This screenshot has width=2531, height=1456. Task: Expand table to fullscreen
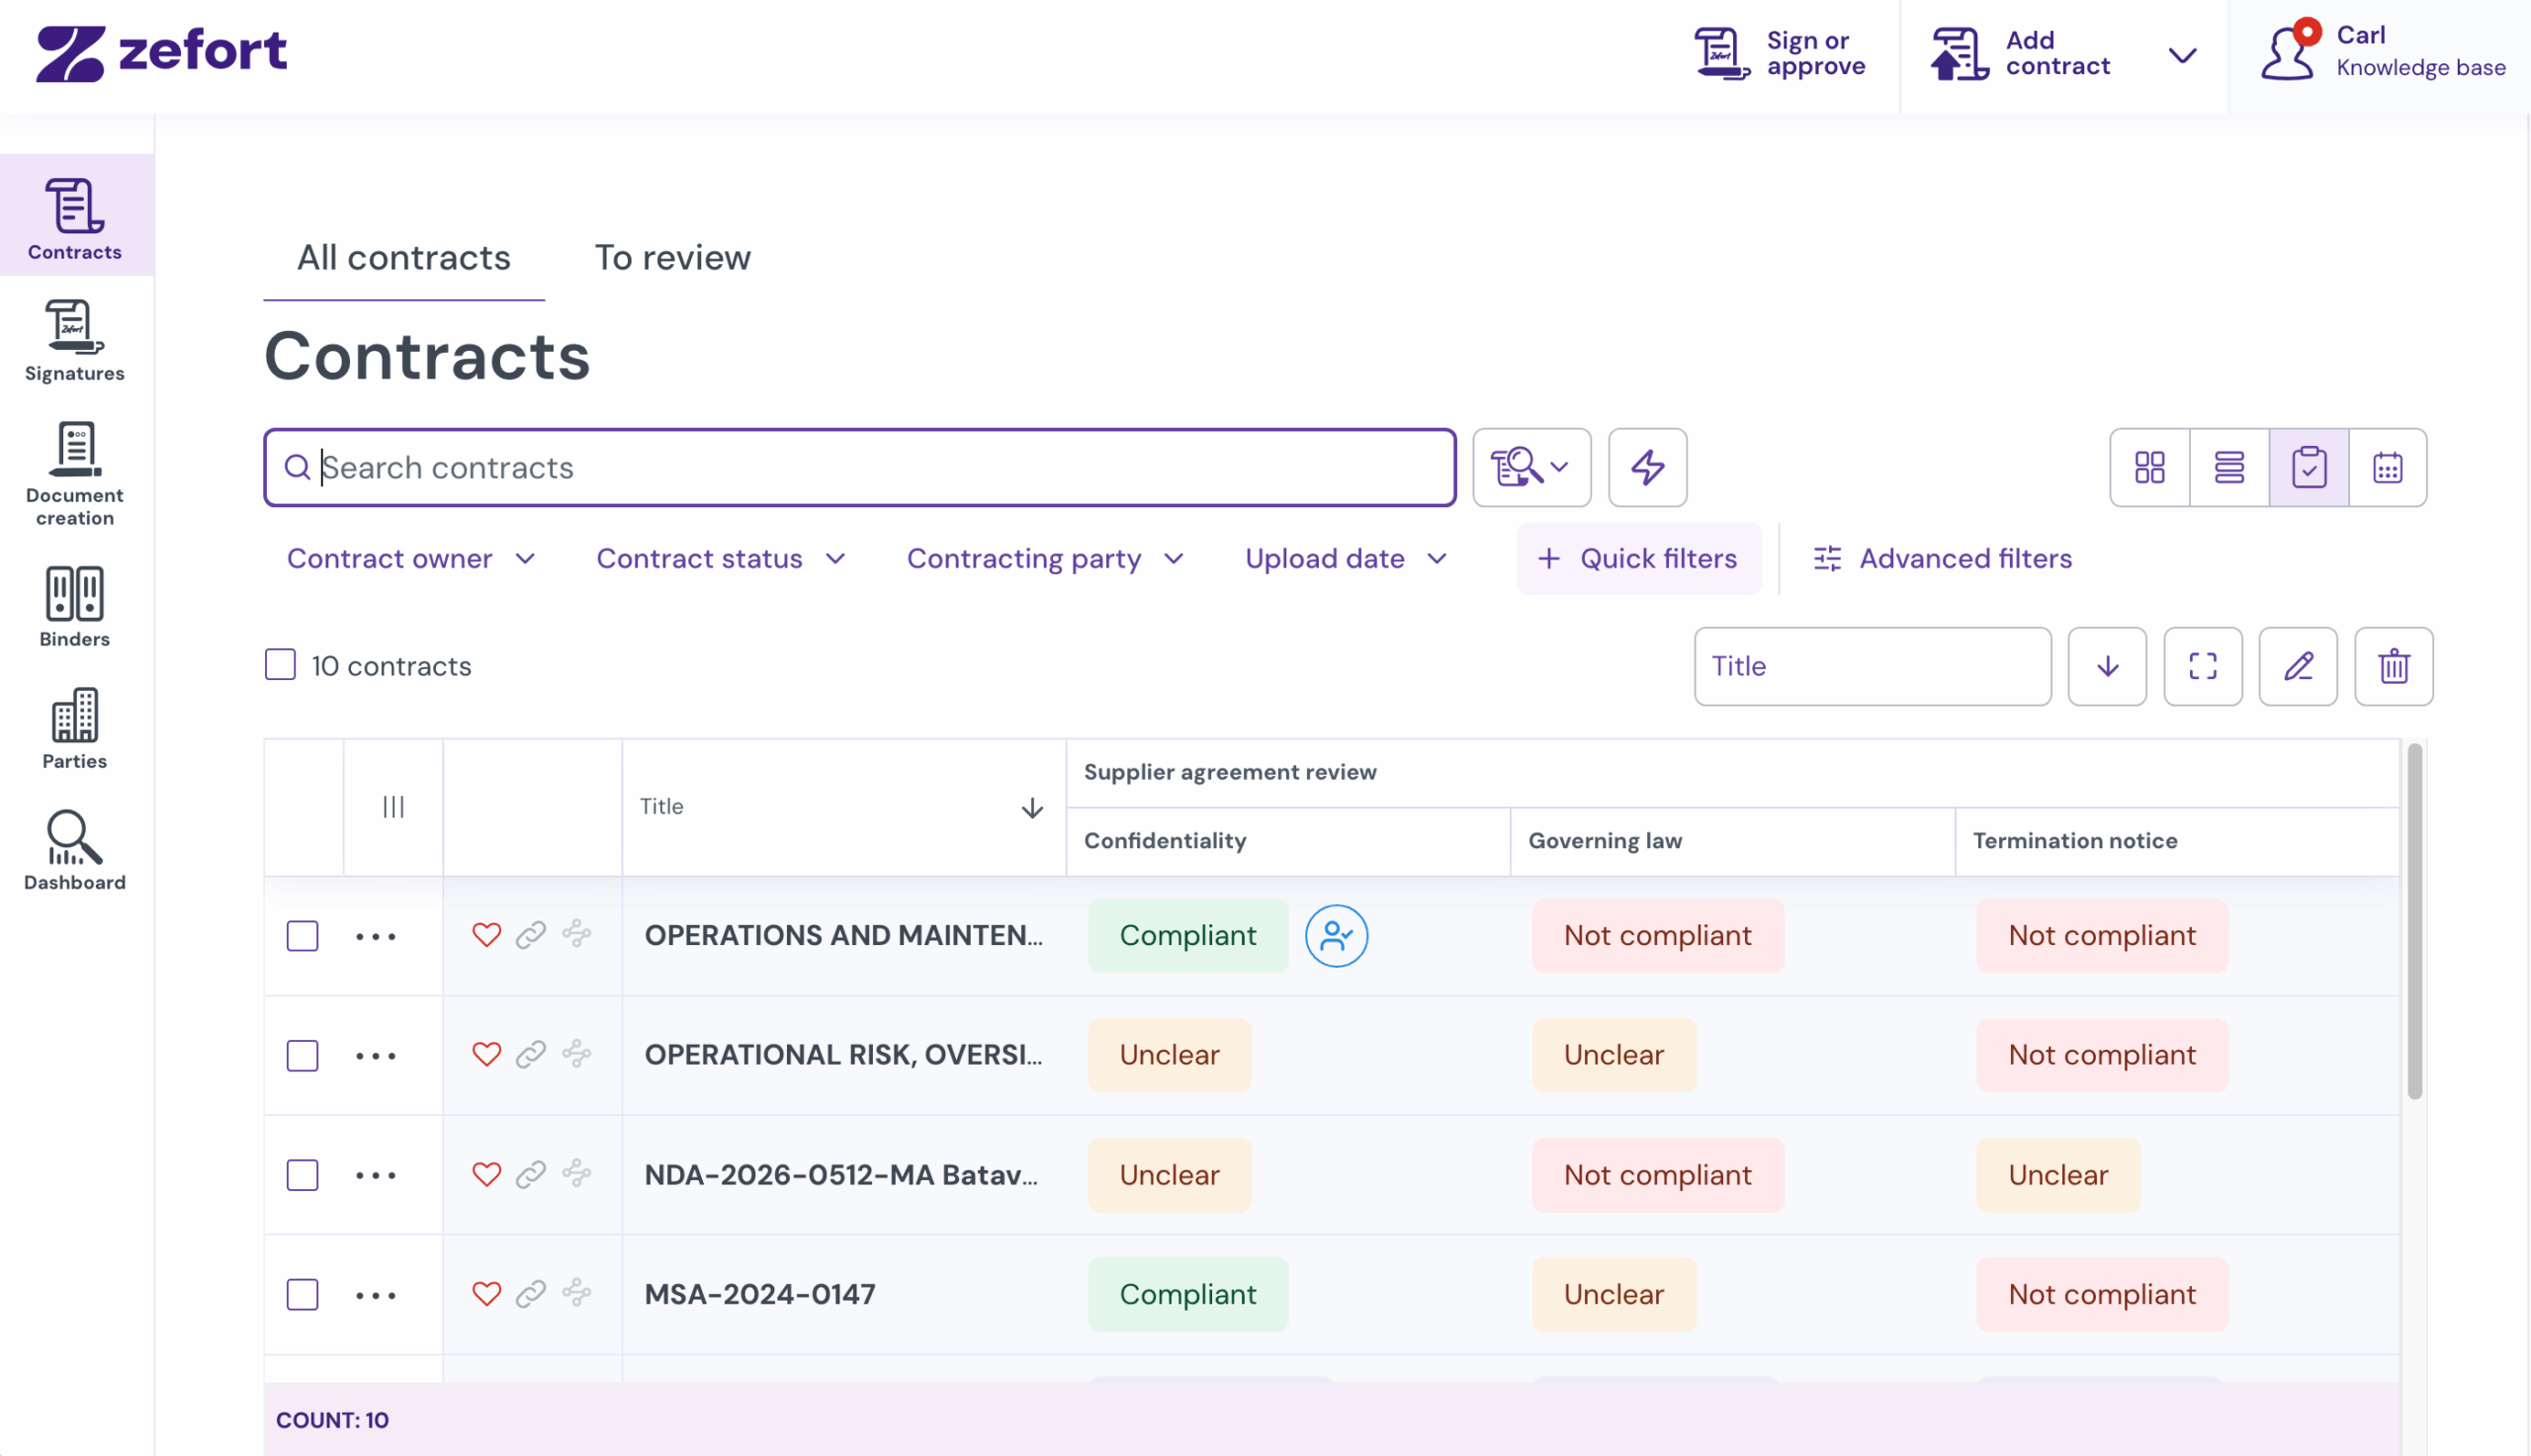[x=2203, y=666]
